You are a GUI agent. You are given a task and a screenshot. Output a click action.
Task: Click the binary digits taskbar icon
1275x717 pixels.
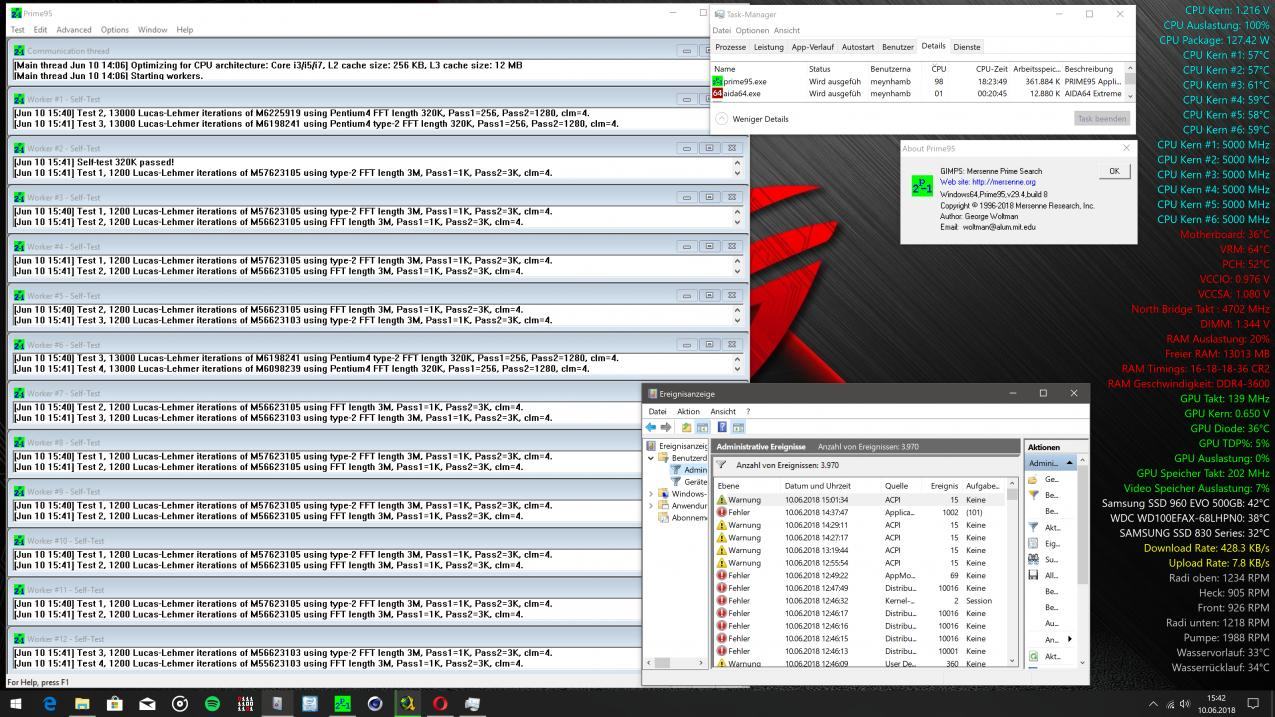245,703
